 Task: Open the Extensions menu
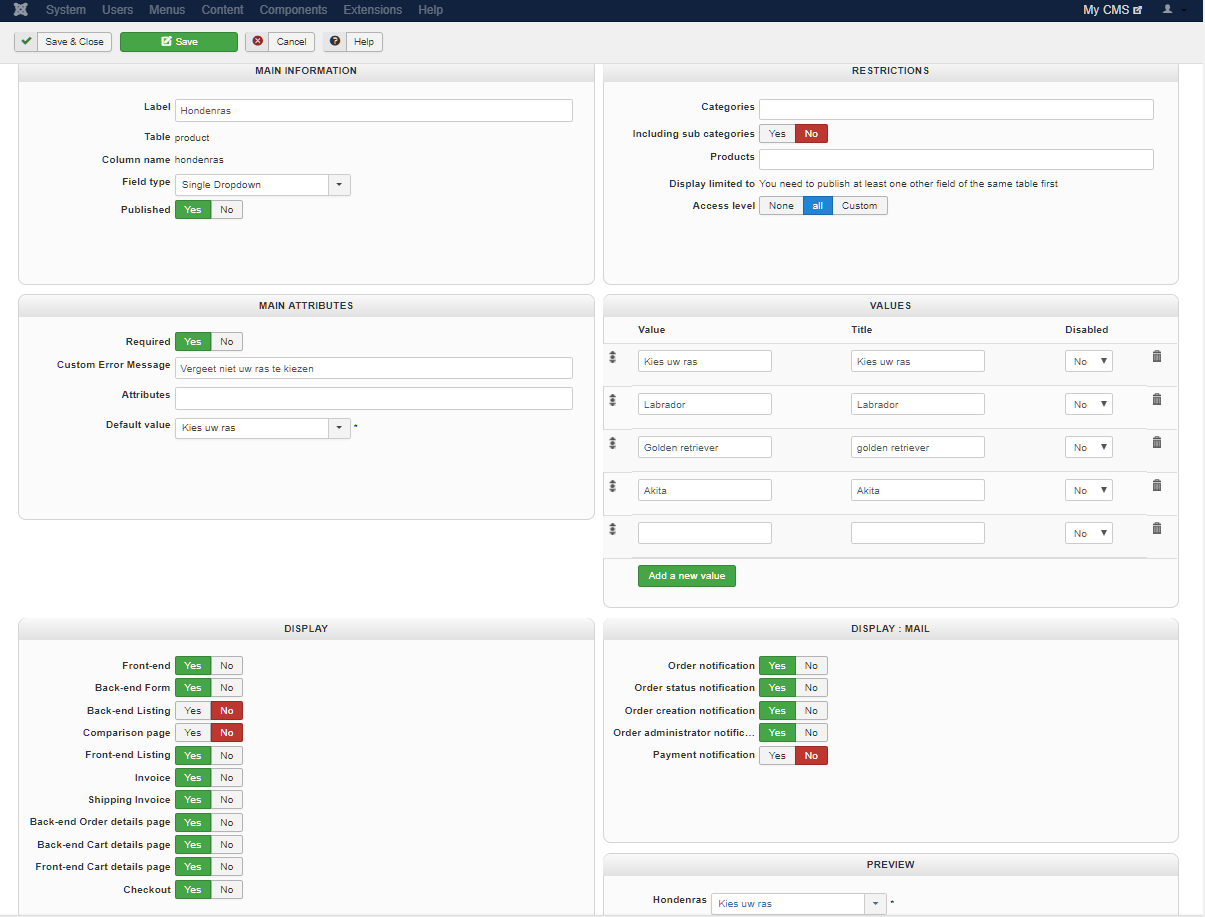pos(372,10)
